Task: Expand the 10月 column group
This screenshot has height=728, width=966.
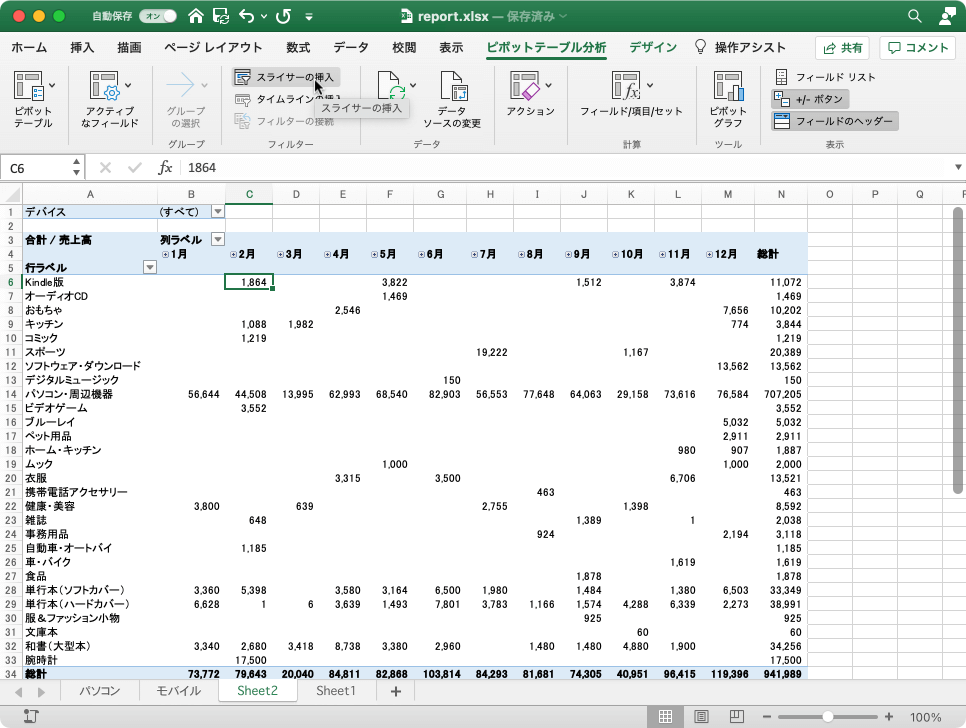Action: click(x=615, y=254)
